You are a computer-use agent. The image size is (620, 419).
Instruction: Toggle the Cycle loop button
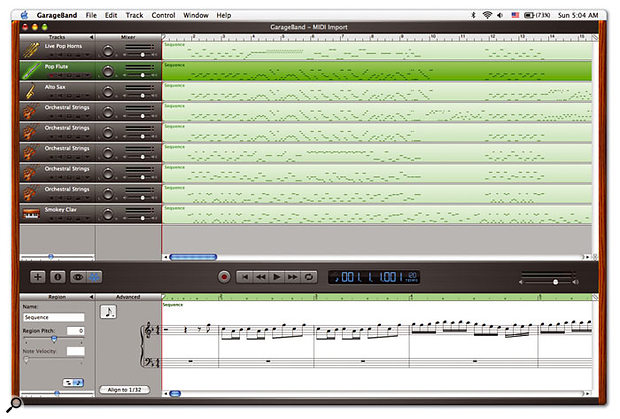(309, 277)
